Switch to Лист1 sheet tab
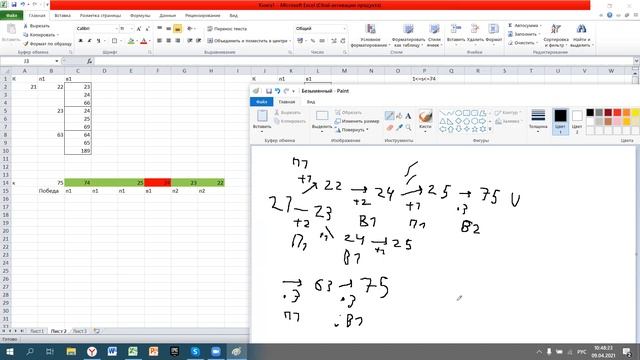 (x=37, y=331)
